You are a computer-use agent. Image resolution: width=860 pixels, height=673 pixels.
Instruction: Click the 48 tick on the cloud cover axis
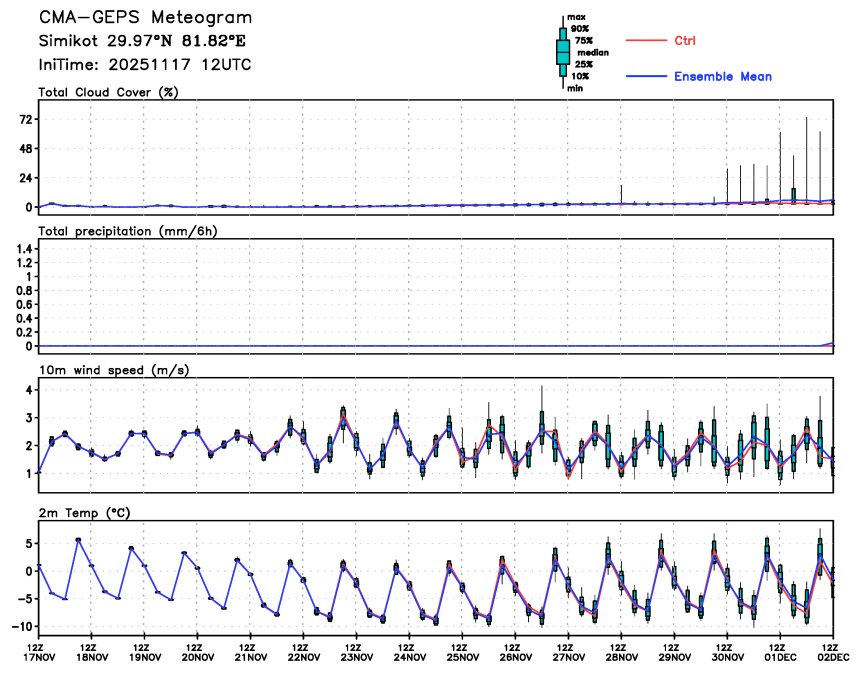[x=26, y=149]
